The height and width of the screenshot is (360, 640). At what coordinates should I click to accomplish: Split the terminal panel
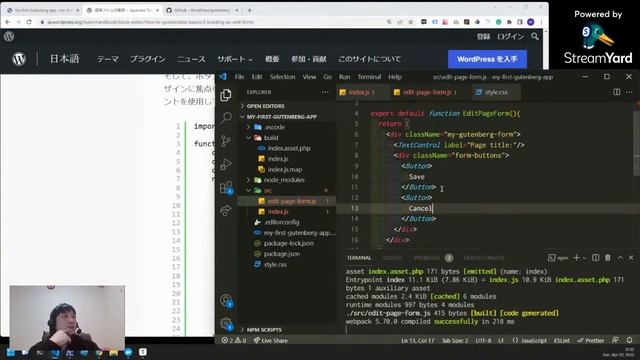click(596, 258)
